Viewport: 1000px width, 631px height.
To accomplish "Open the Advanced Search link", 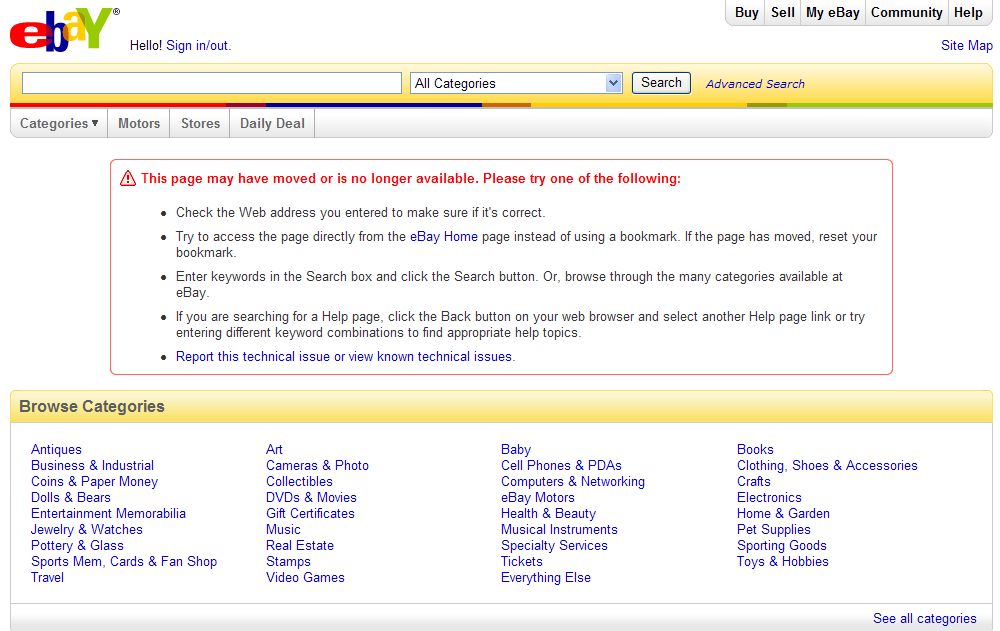I will pyautogui.click(x=755, y=84).
